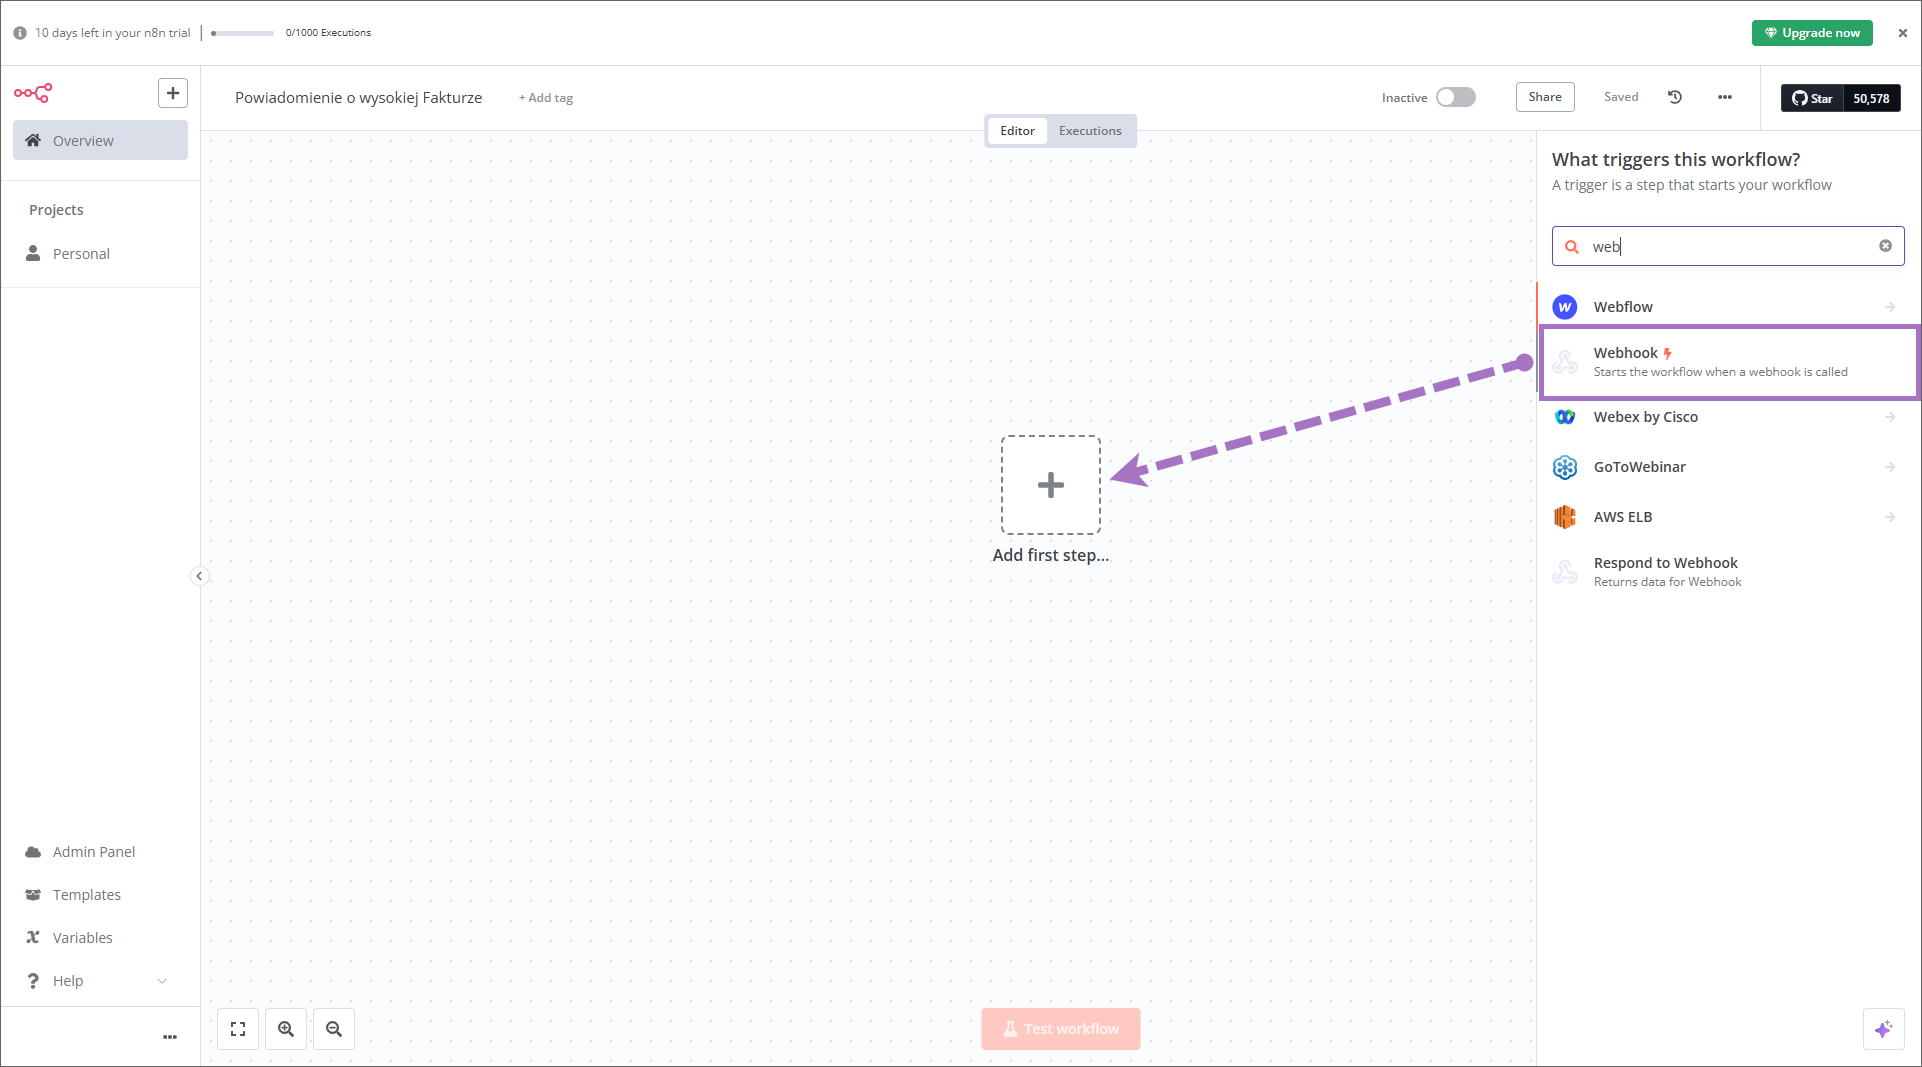Click the plus button in sidebar header
The width and height of the screenshot is (1922, 1067).
tap(173, 93)
